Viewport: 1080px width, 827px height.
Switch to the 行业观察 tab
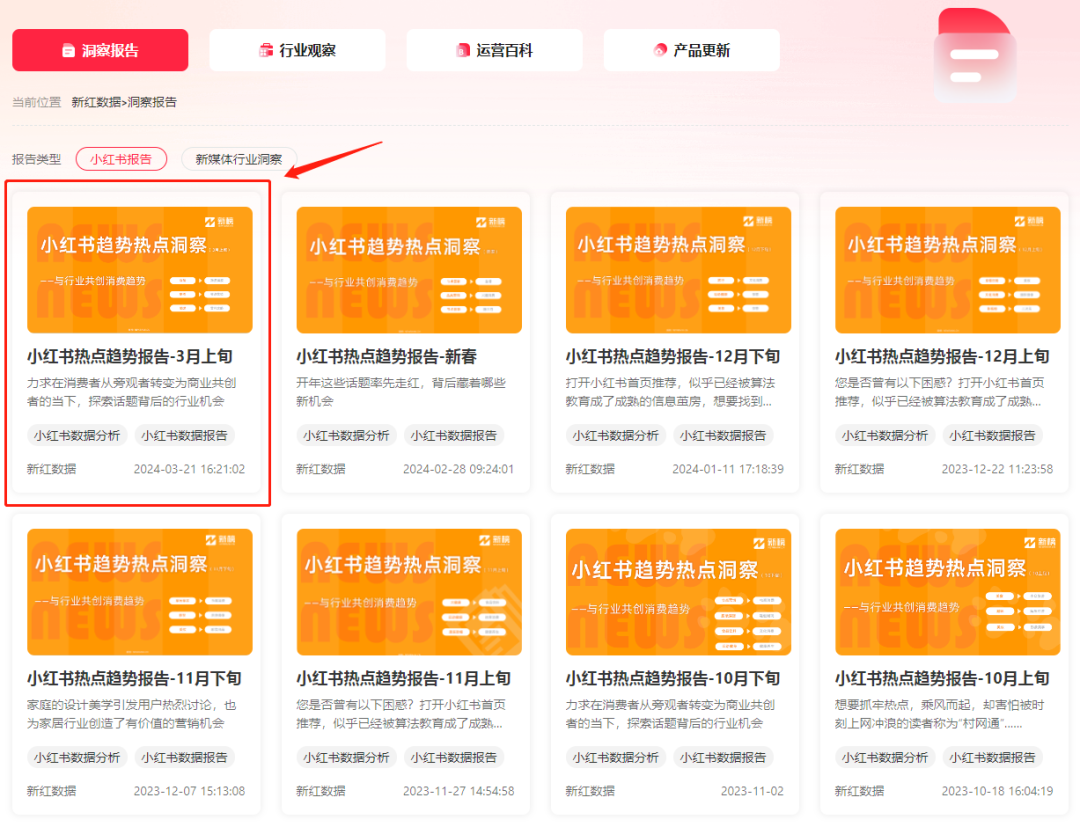[297, 50]
